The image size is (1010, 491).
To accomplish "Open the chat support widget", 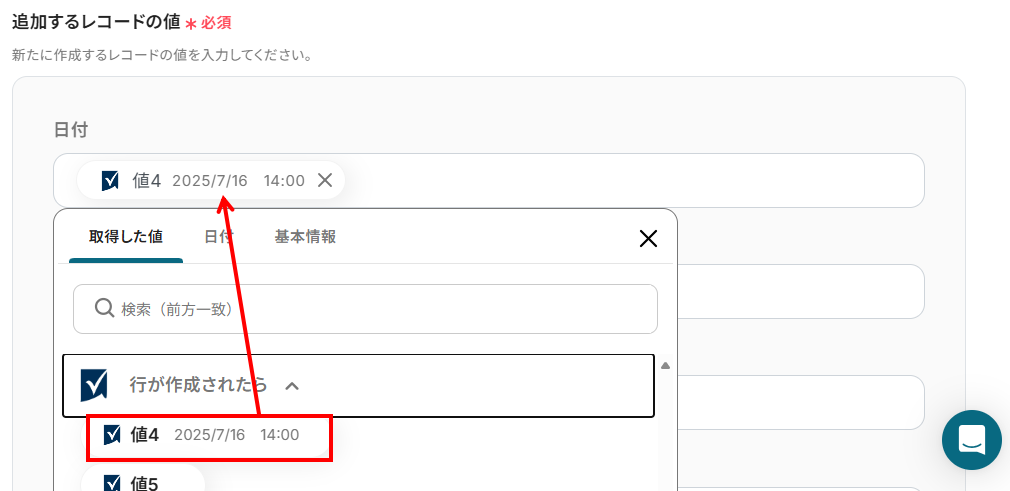I will (971, 439).
